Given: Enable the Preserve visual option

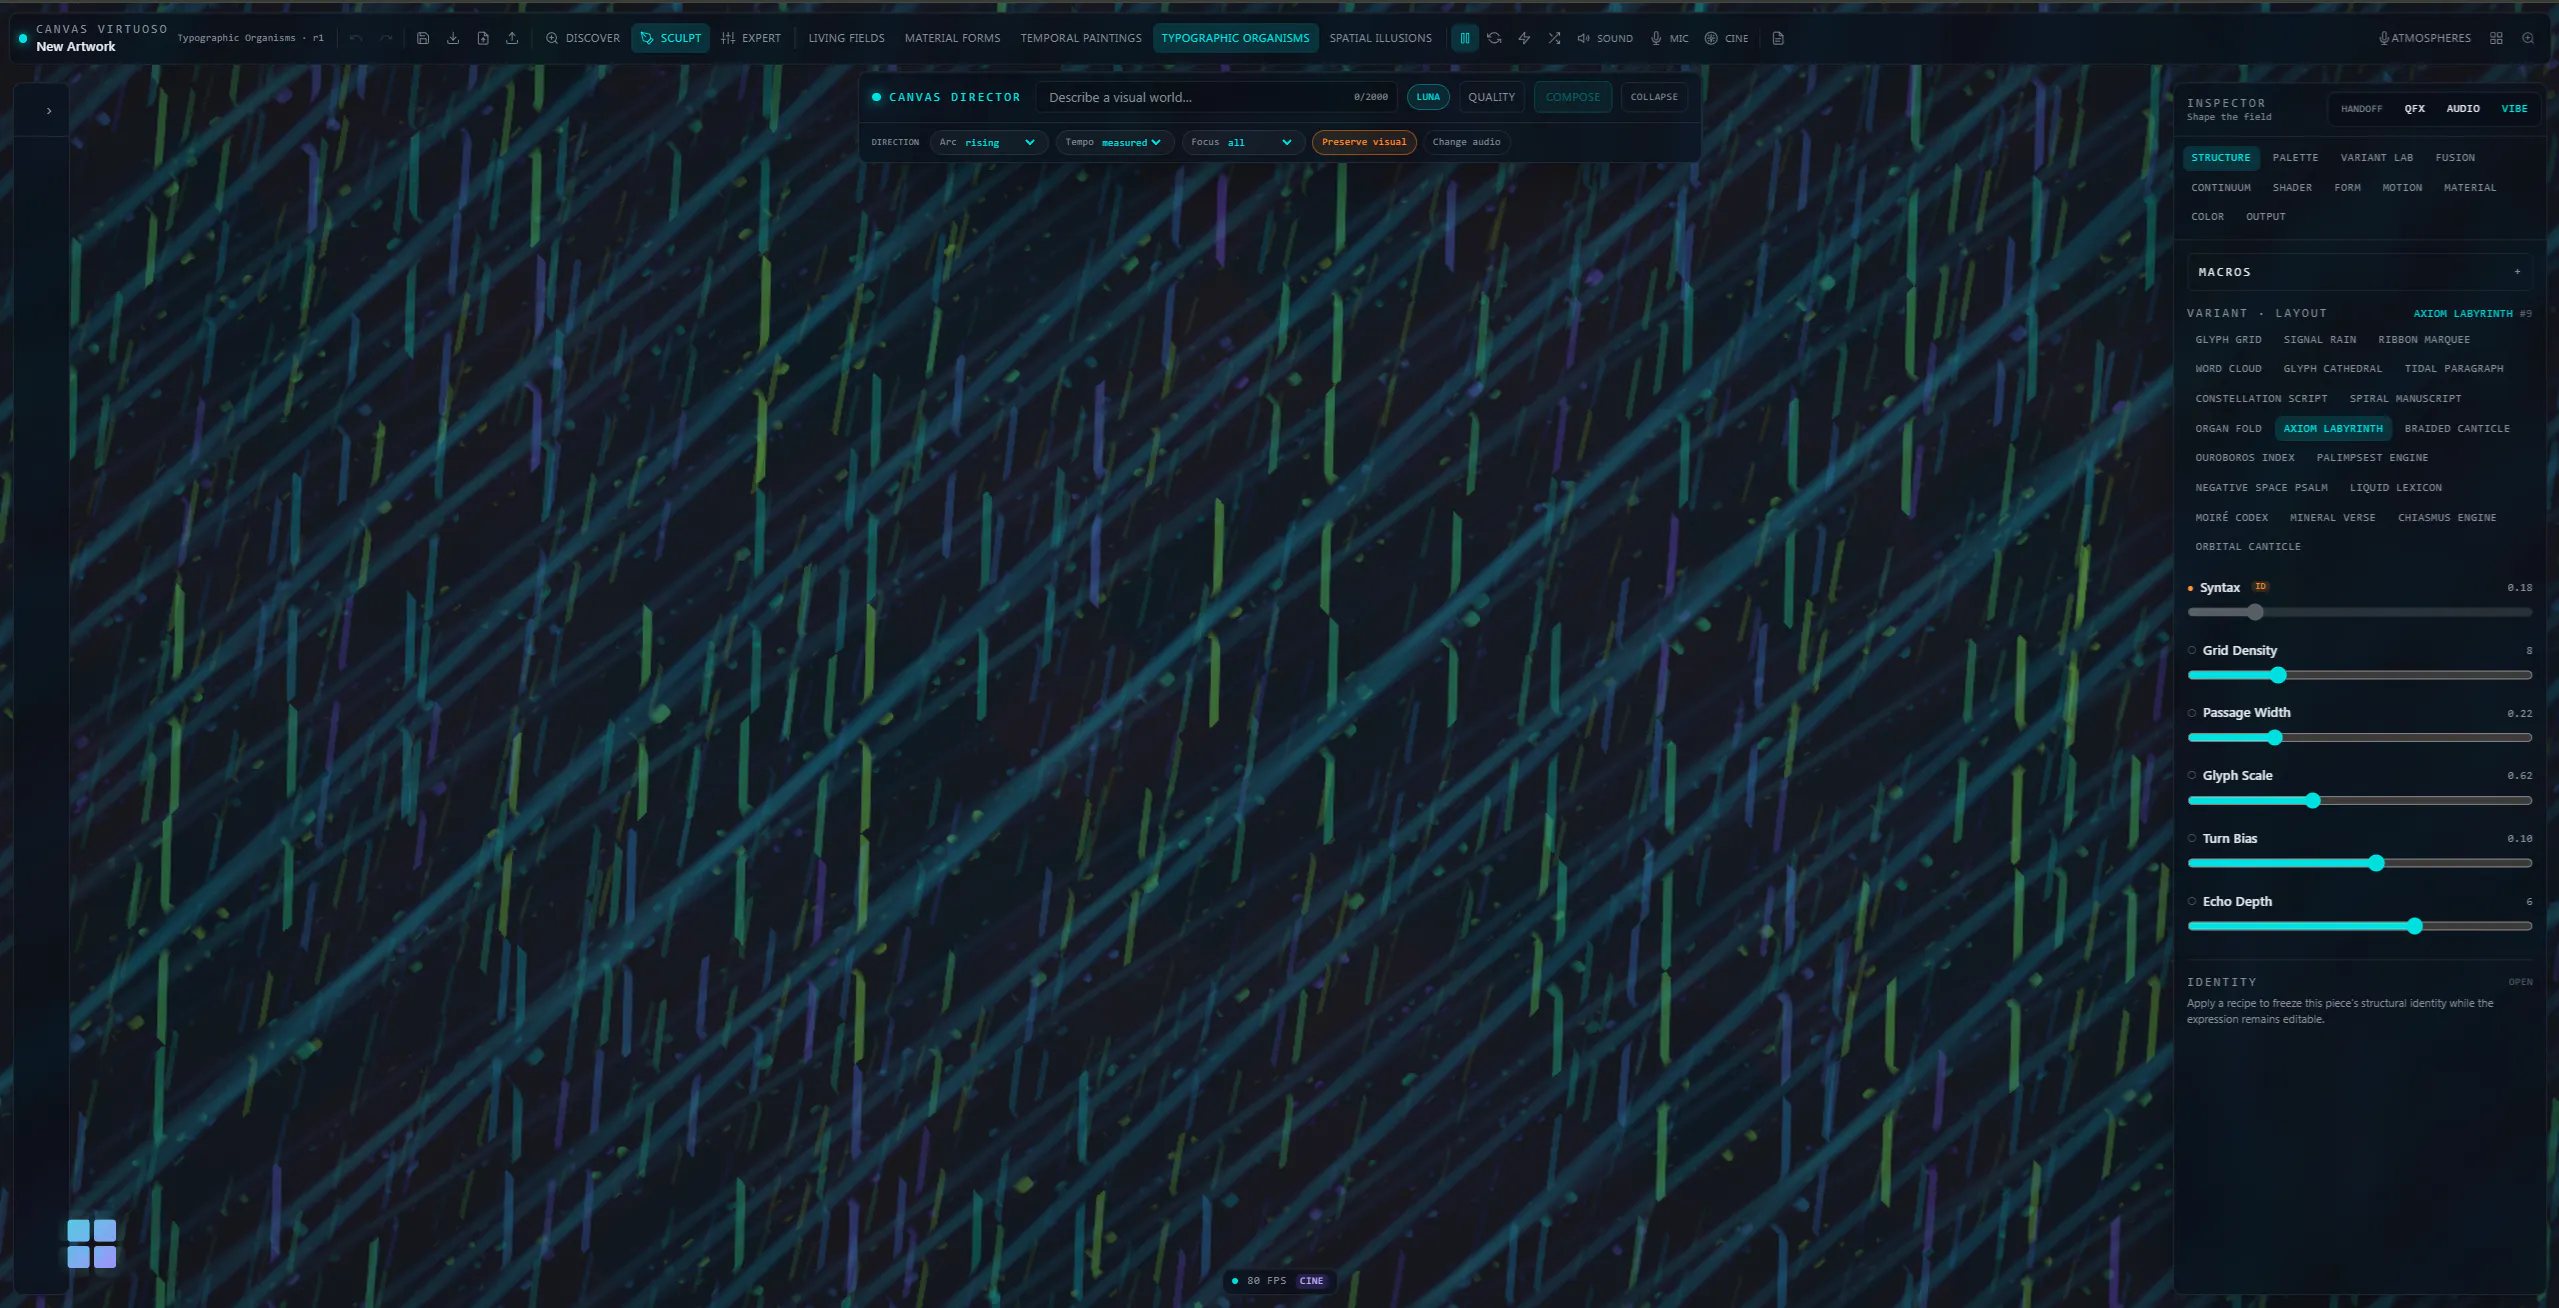Looking at the screenshot, I should click(1364, 142).
